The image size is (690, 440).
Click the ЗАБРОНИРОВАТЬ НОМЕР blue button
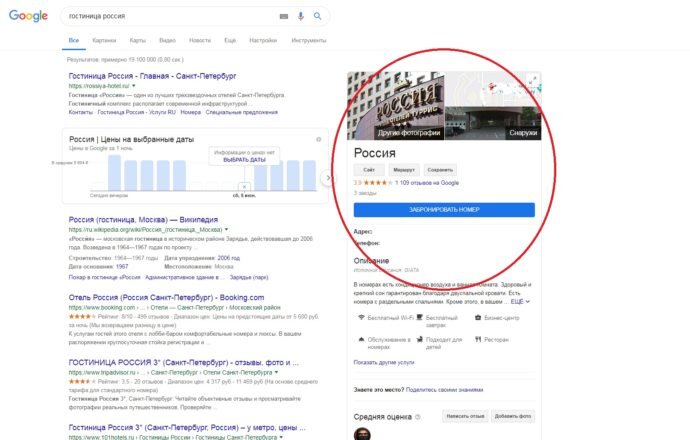click(x=444, y=210)
